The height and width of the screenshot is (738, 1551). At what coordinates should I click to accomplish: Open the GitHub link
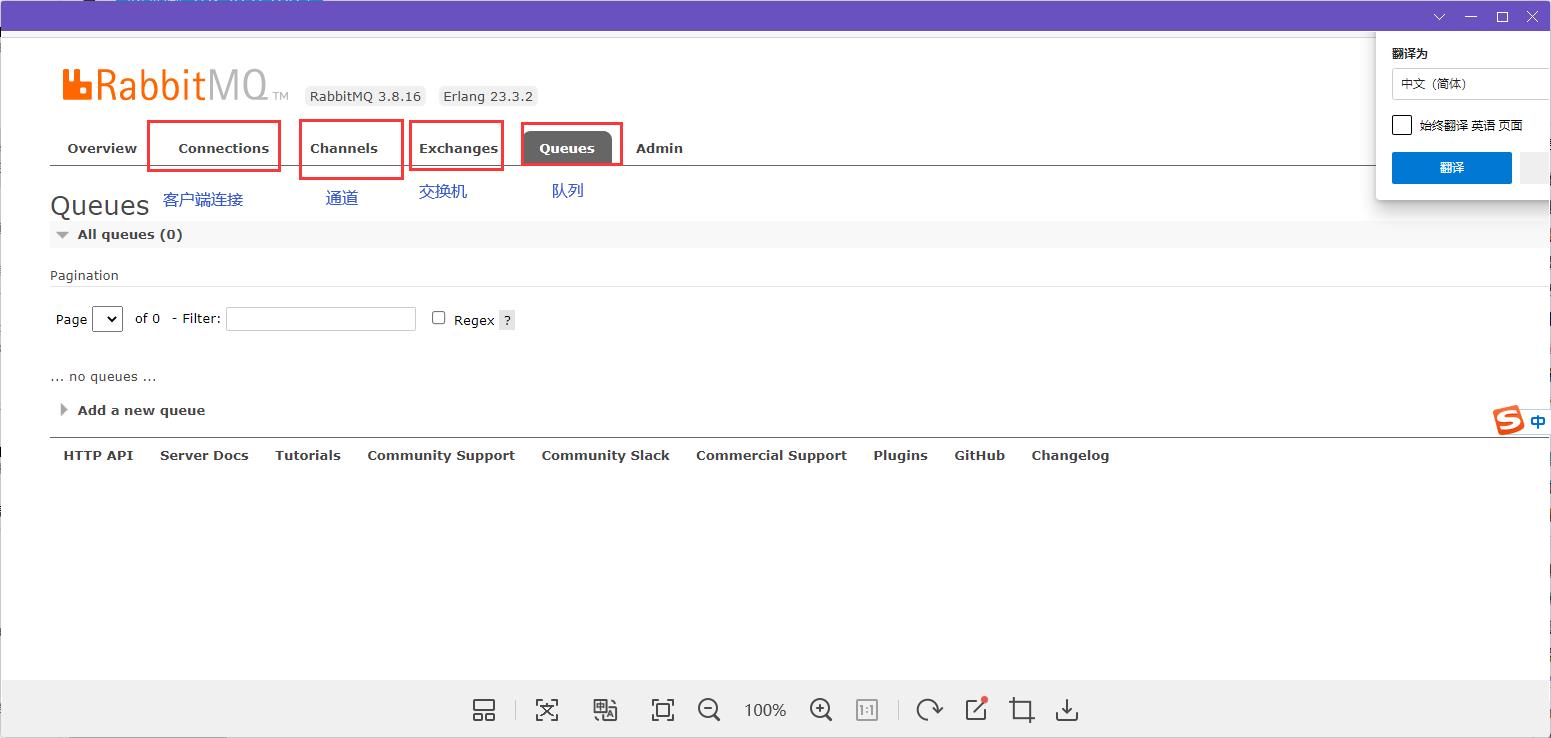(x=979, y=455)
